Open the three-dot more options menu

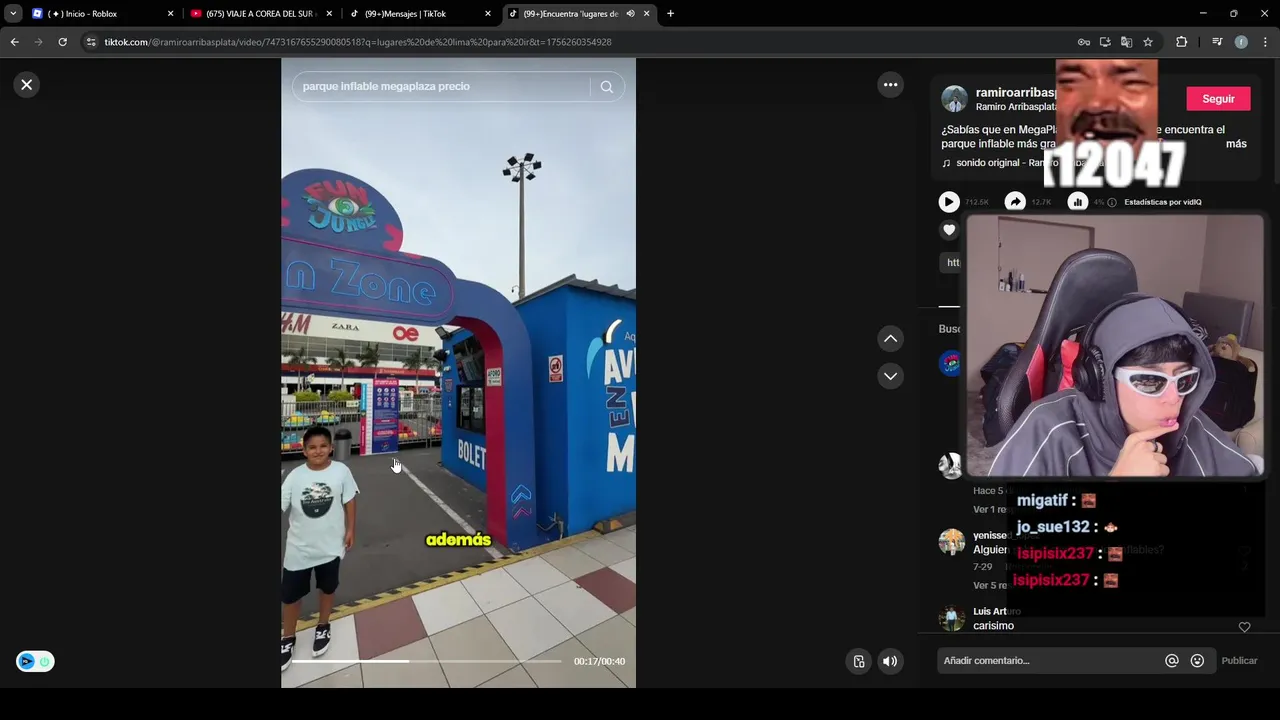(x=890, y=85)
